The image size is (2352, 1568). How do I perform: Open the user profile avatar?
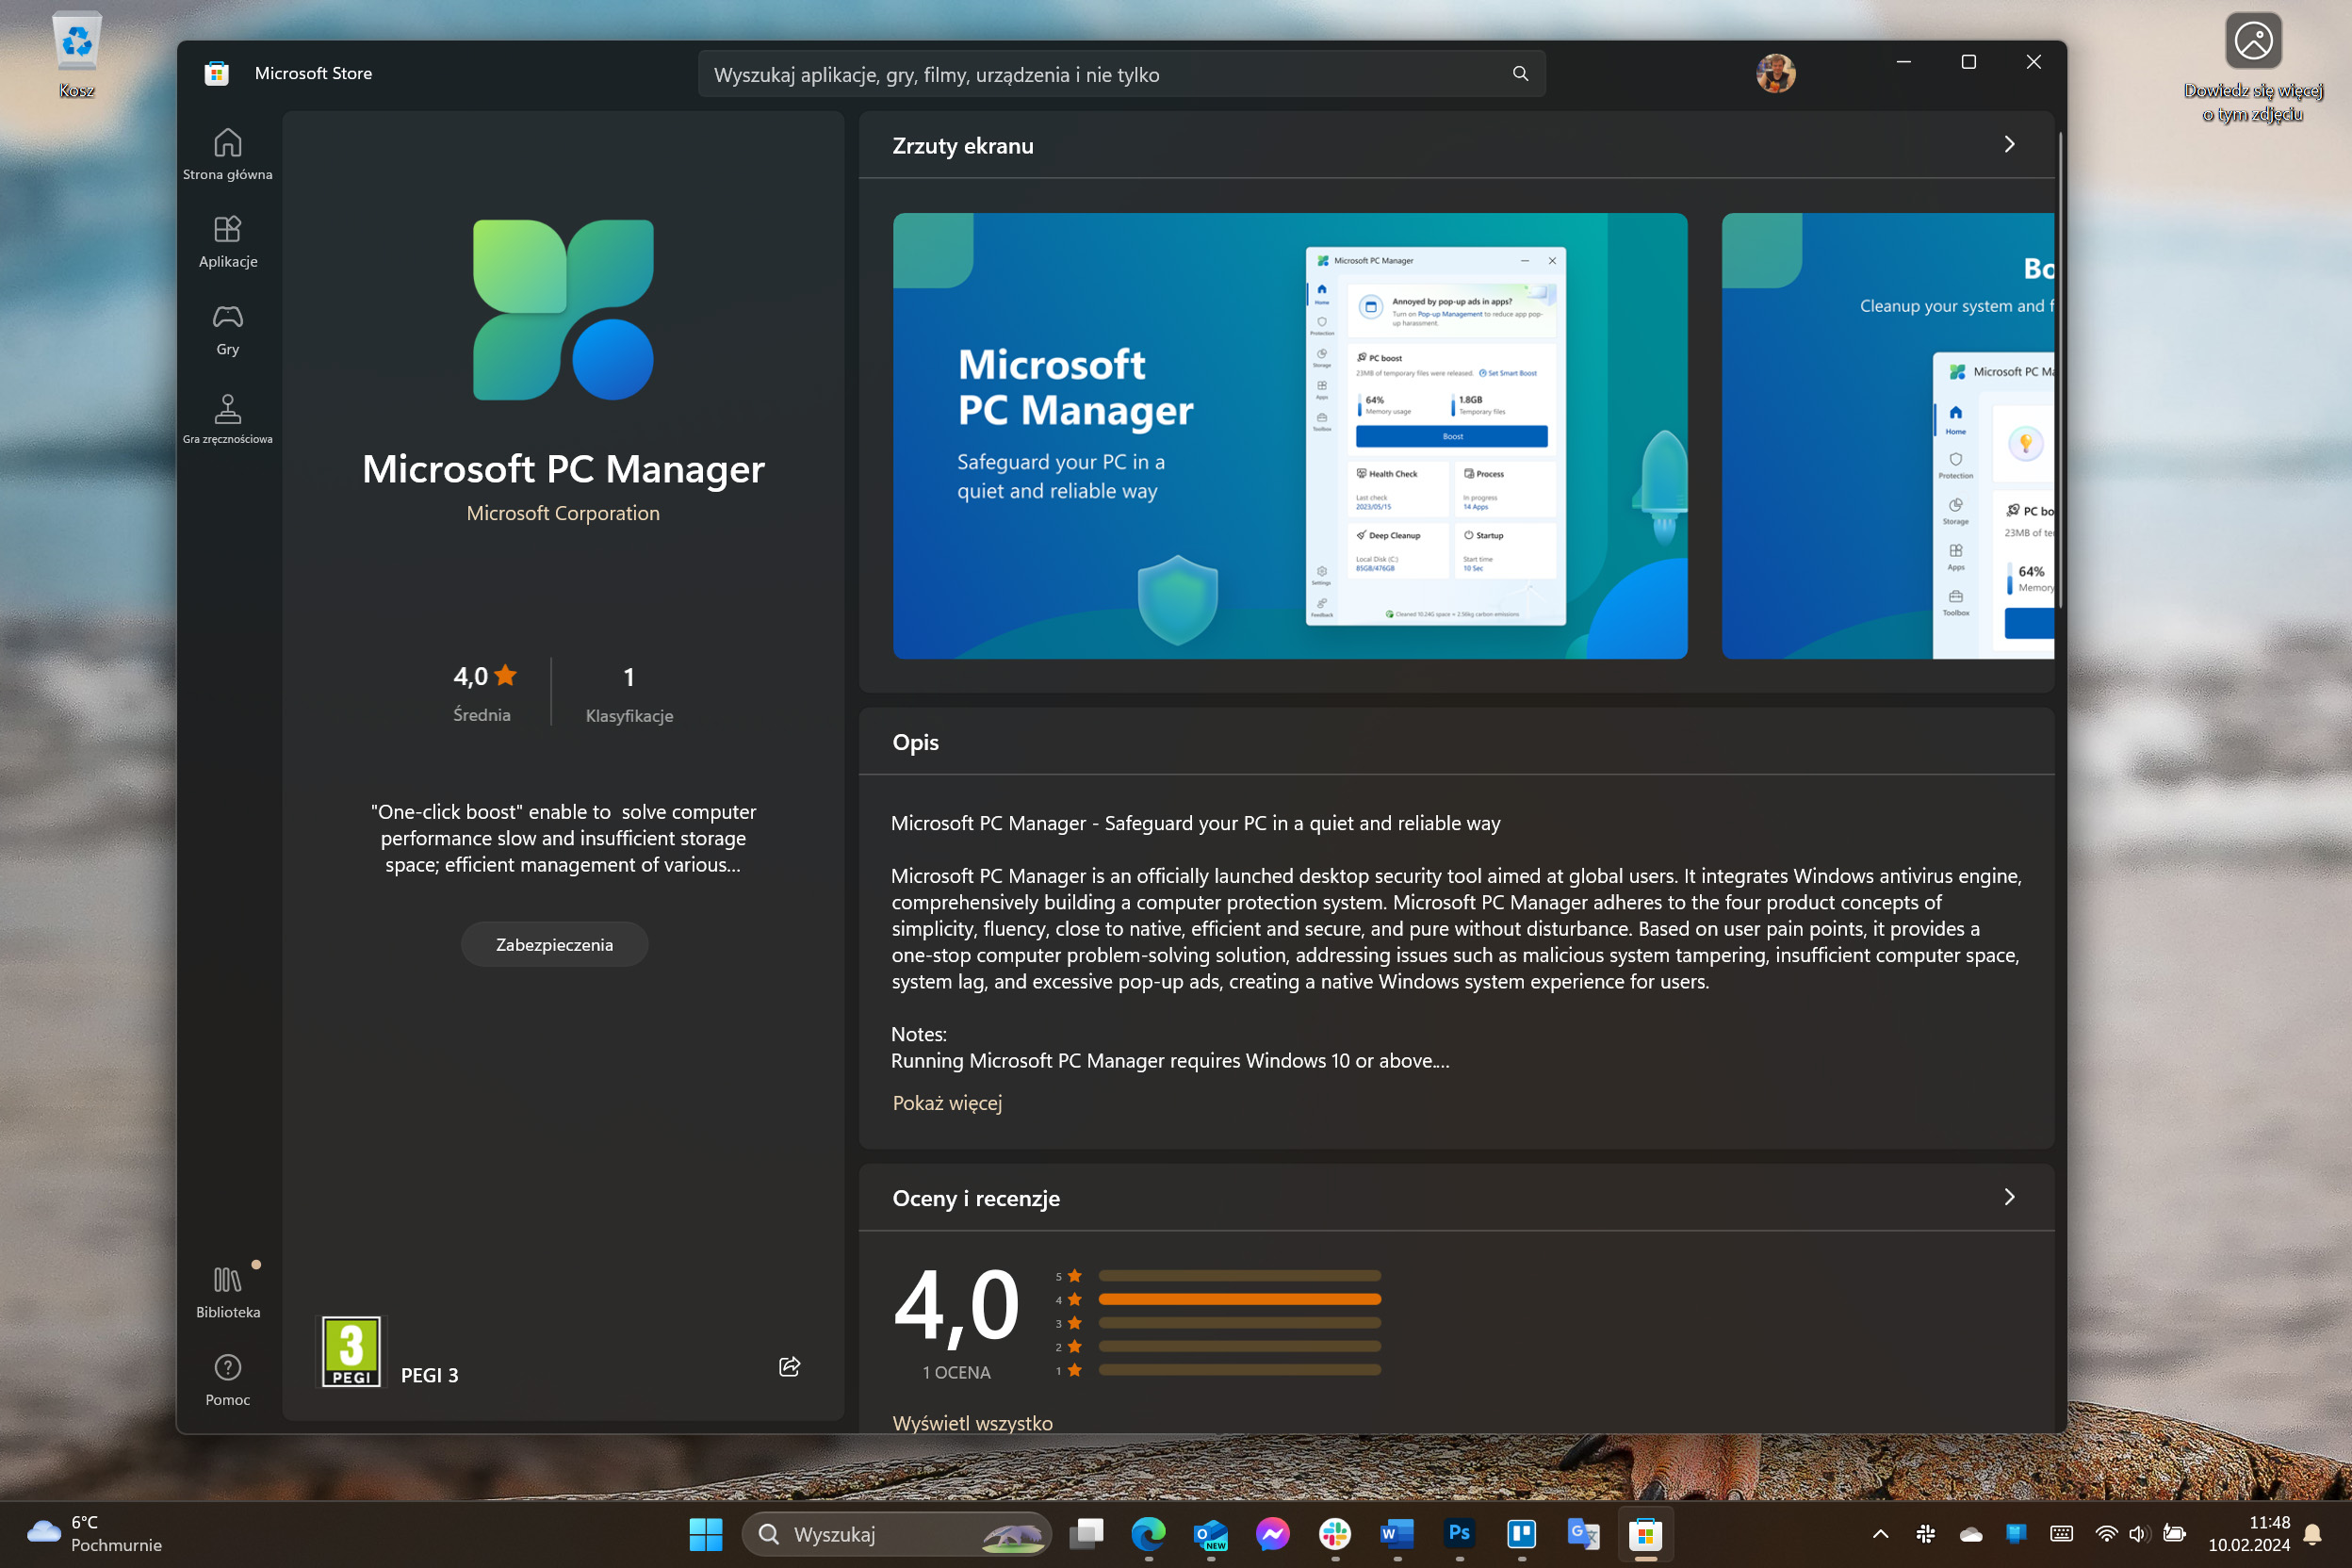tap(1775, 73)
